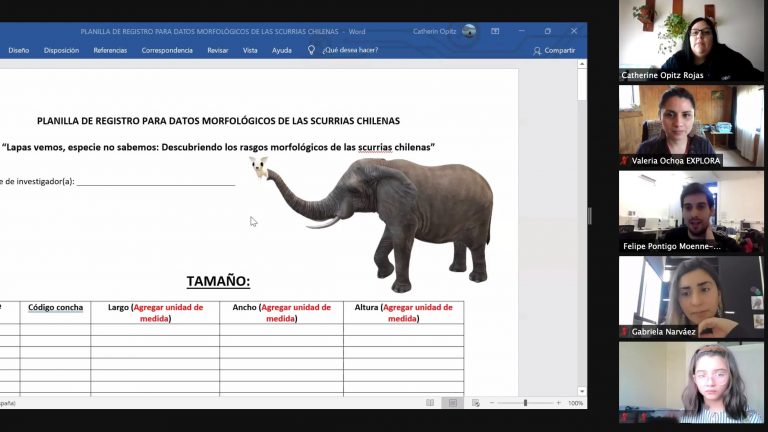Open the Revisar ribbon tab
Viewport: 768px width, 432px height.
(x=217, y=50)
